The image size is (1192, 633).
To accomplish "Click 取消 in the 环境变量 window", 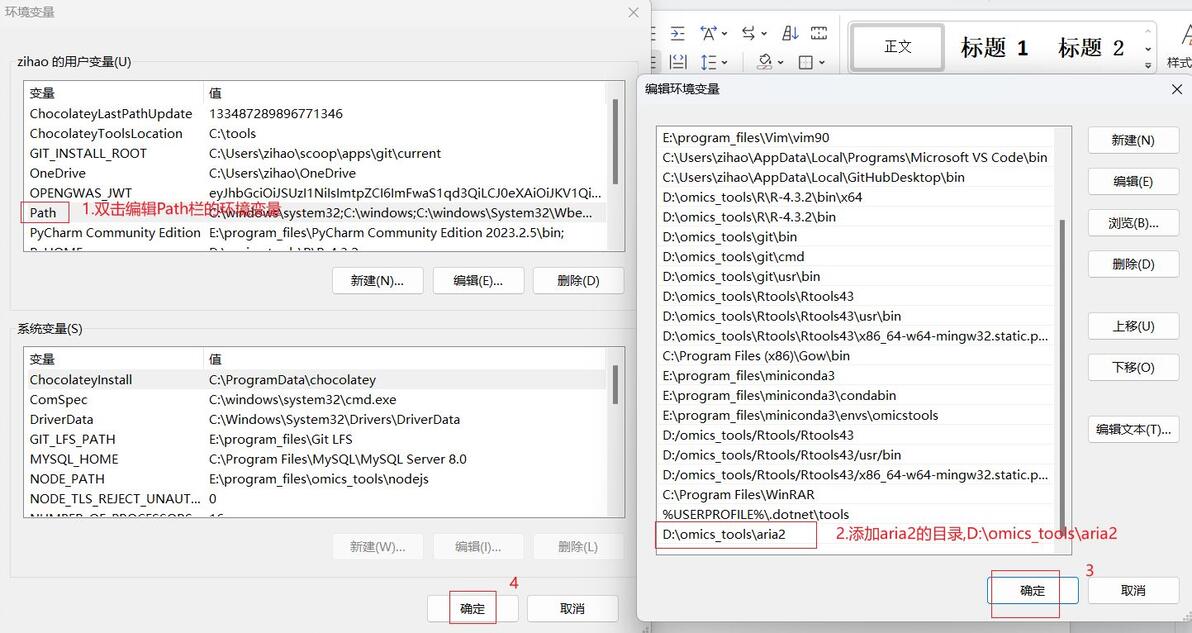I will click(572, 609).
